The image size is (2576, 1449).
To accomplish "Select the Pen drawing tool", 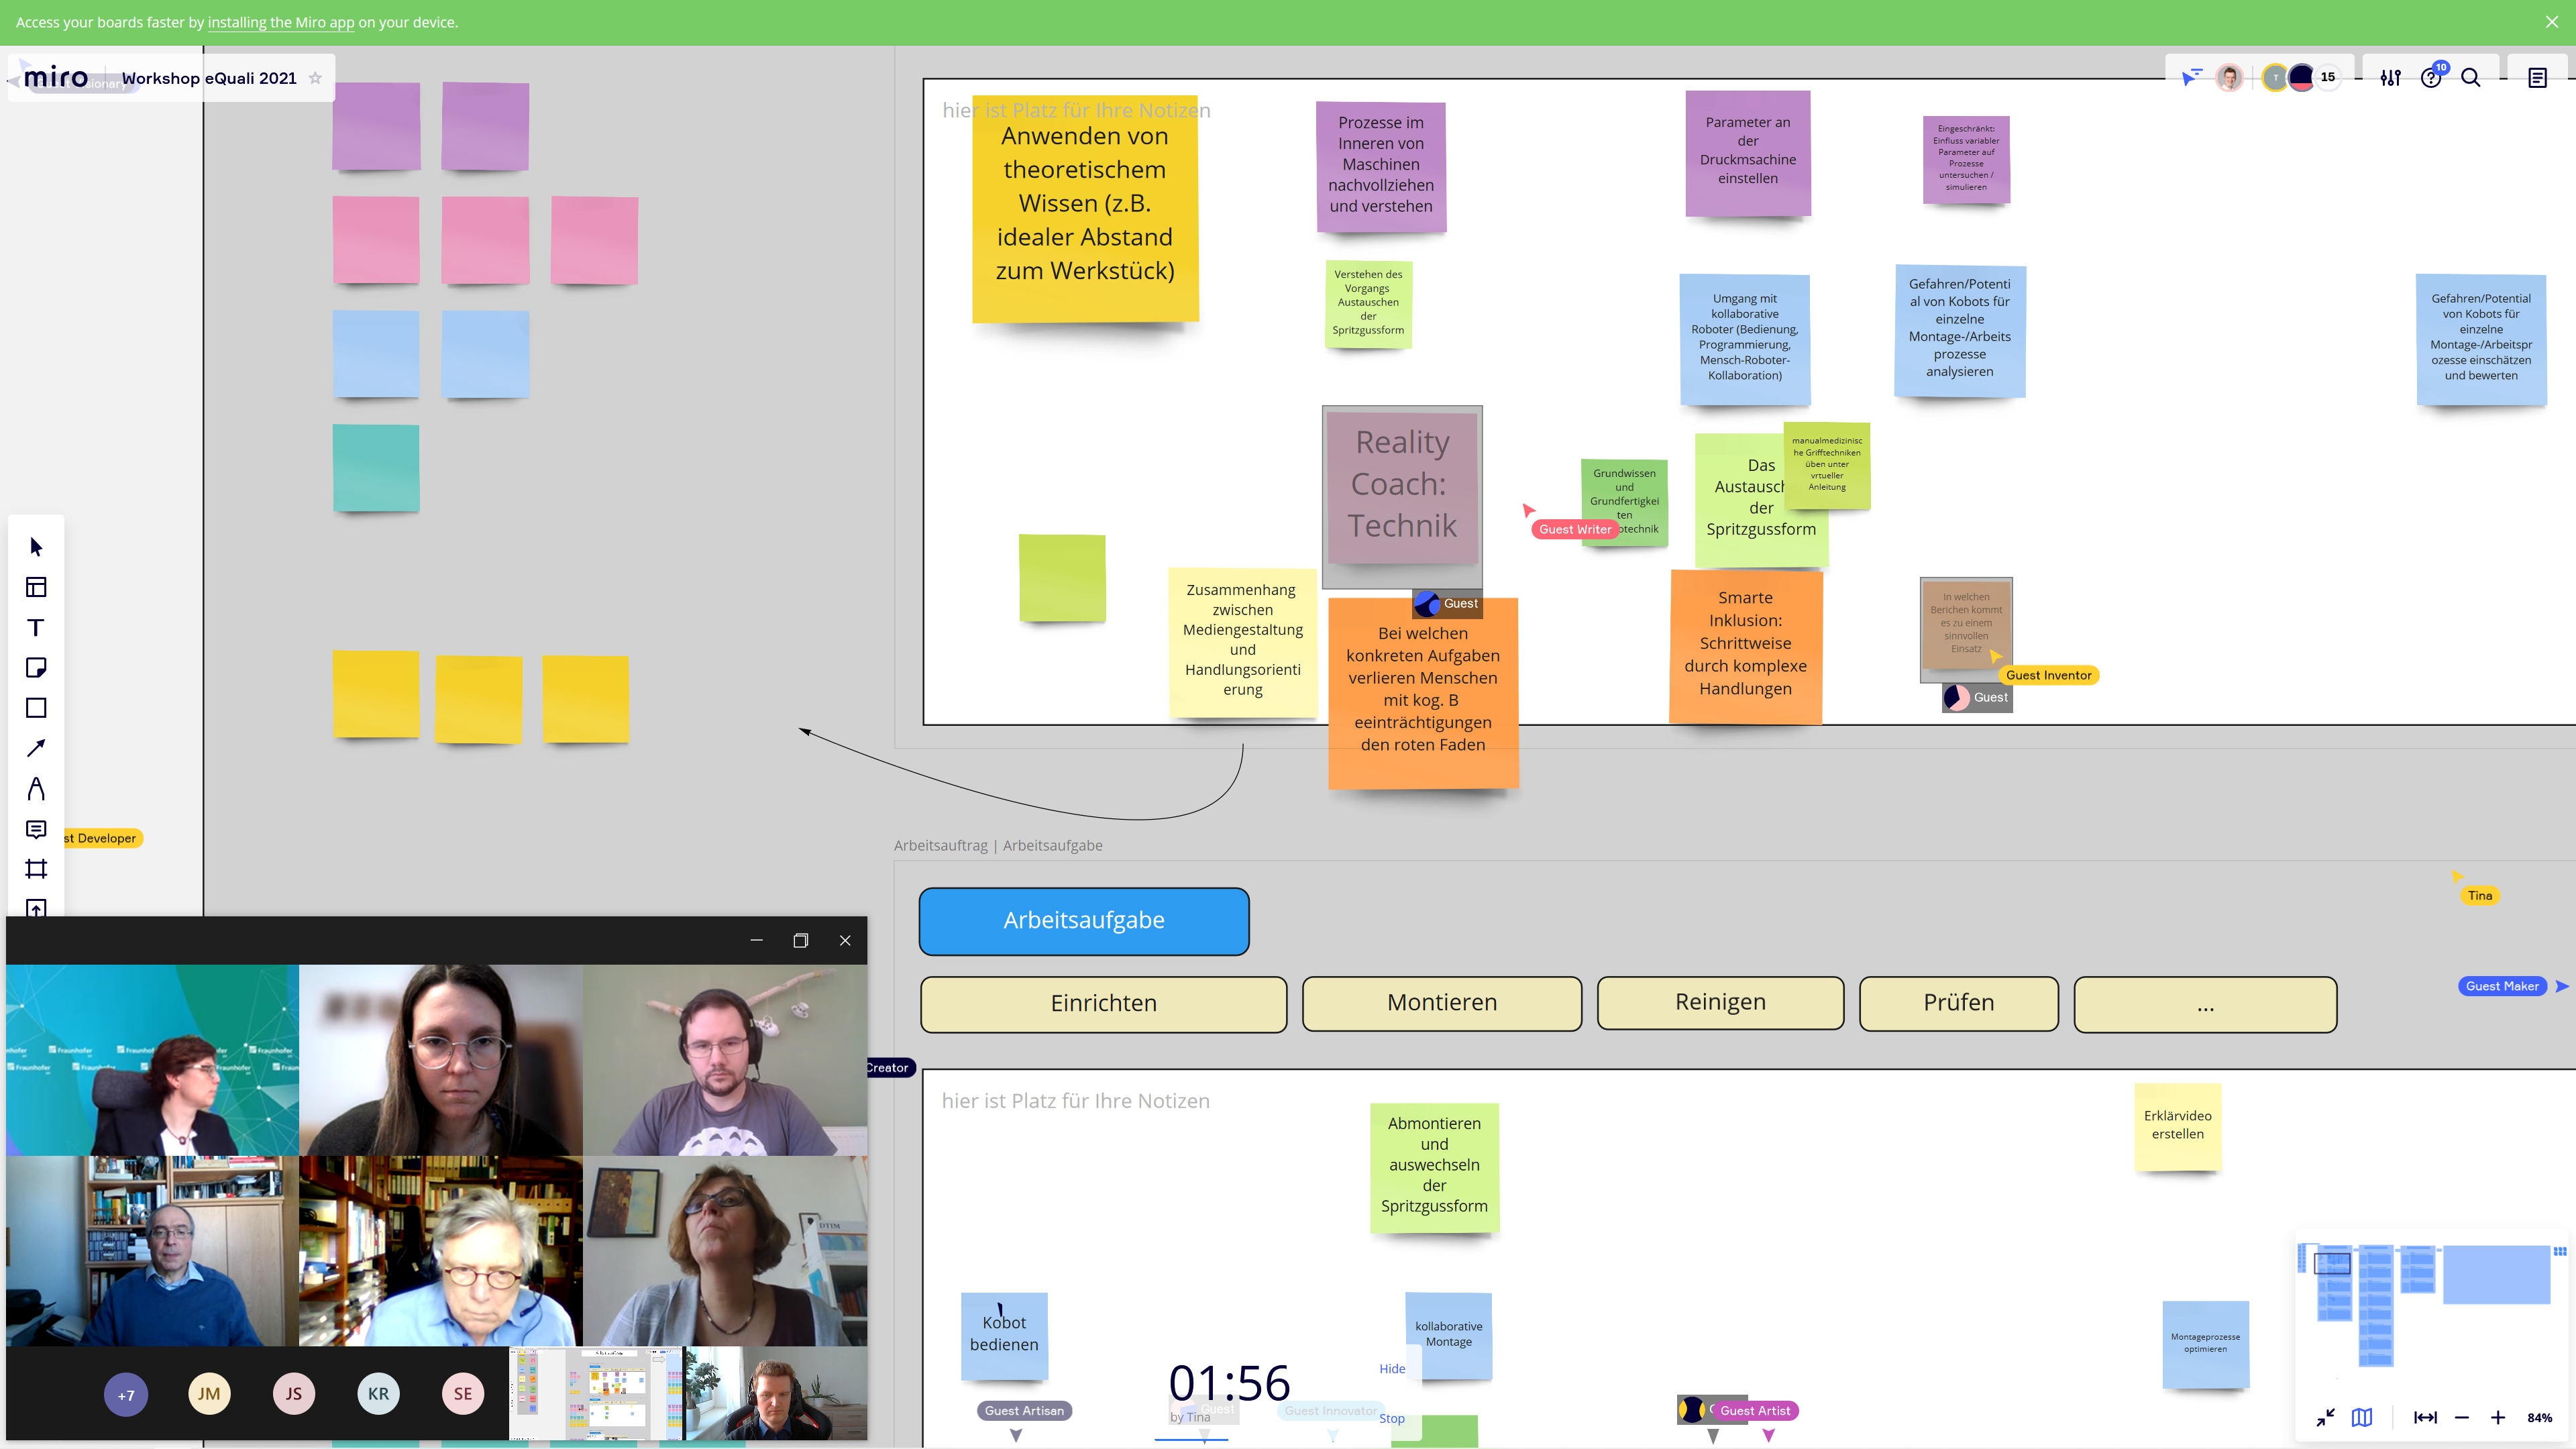I will click(x=36, y=789).
